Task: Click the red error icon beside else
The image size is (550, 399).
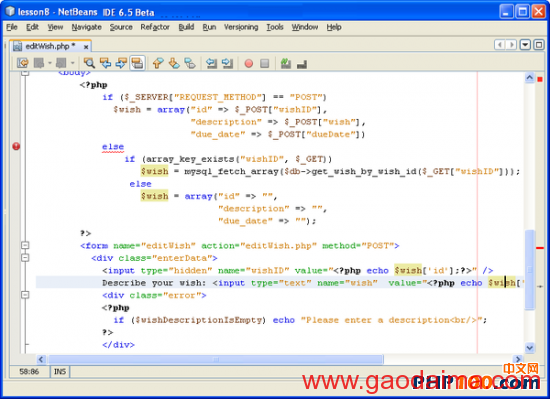Action: tap(16, 146)
